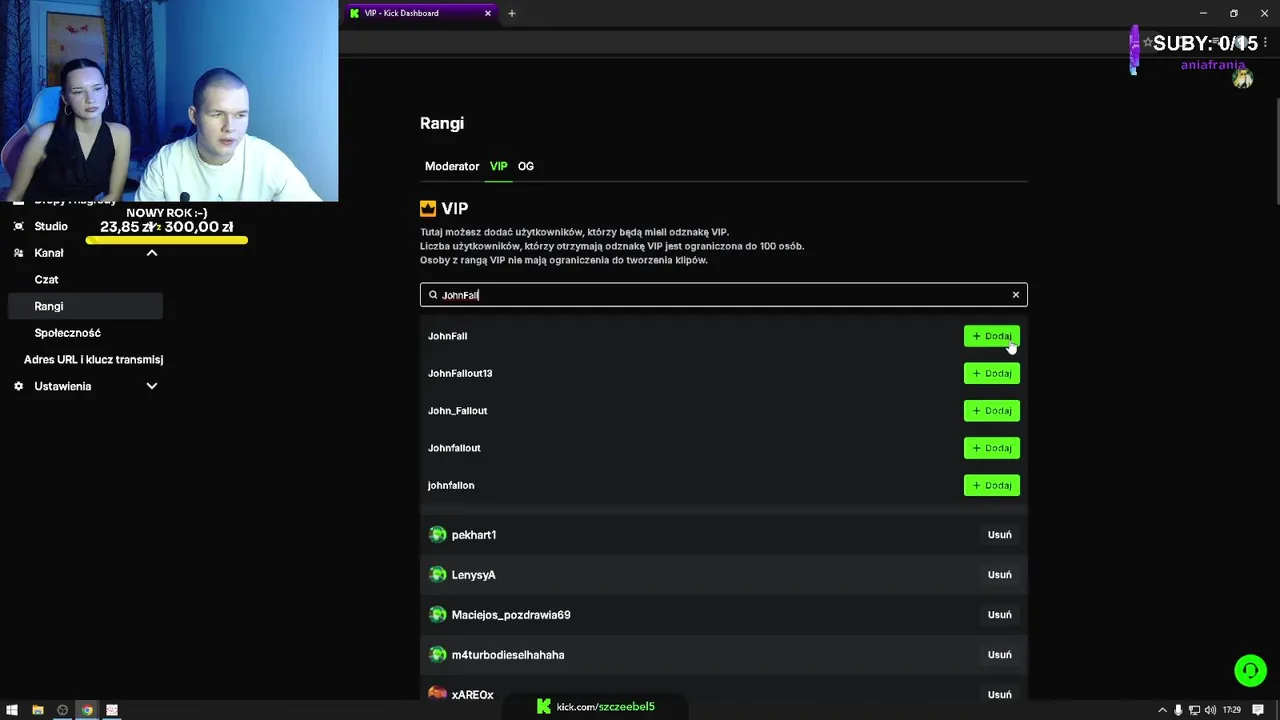Open Chrome from the taskbar

(87, 710)
